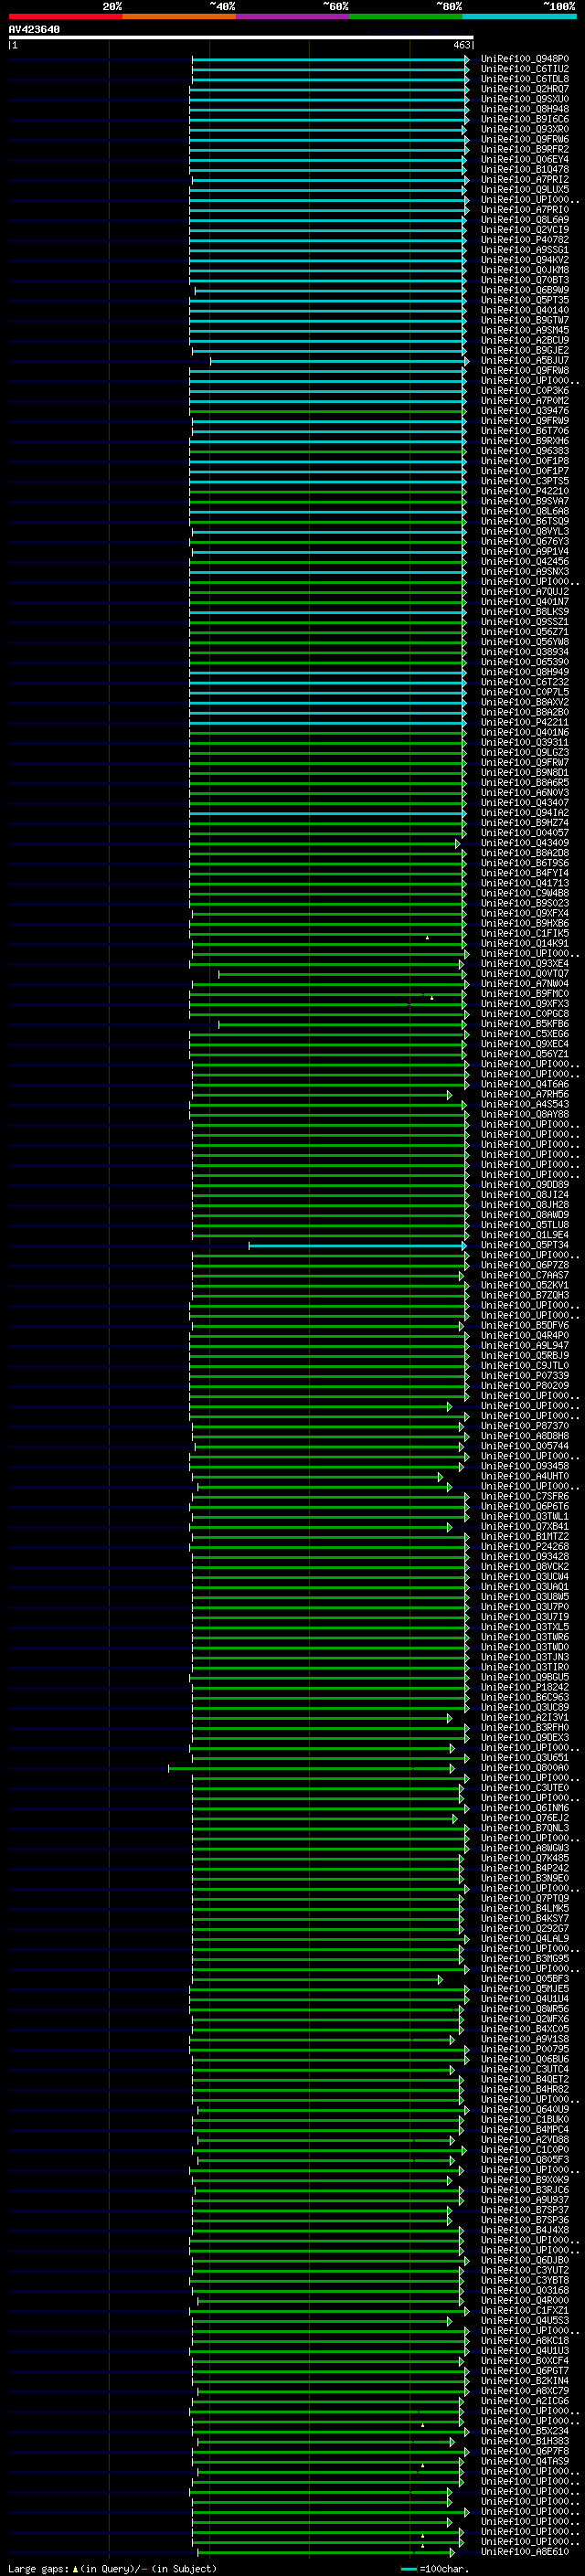The height and width of the screenshot is (2576, 585).
Task: Select hit label UniRef100_Q40140
Action: point(525,310)
